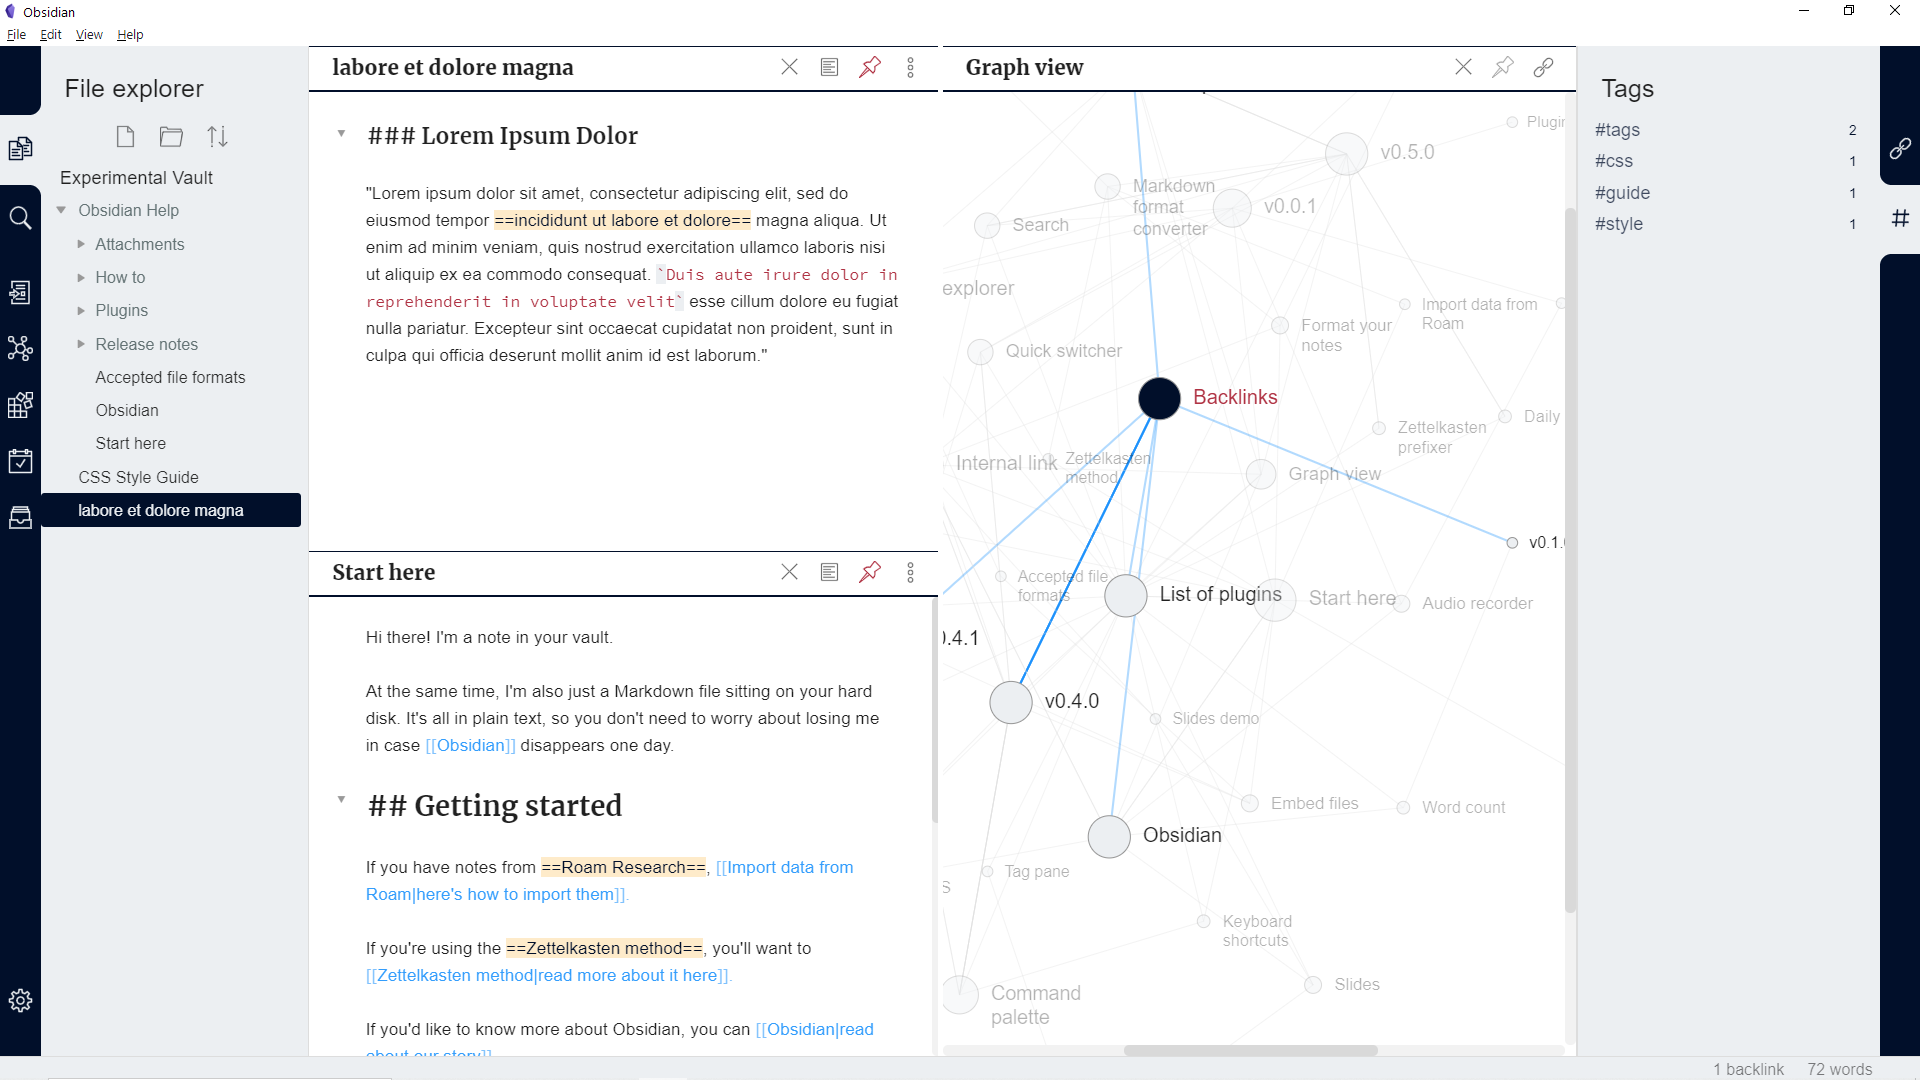1920x1080 pixels.
Task: Collapse the Obsidian Help folder
Action: click(62, 210)
